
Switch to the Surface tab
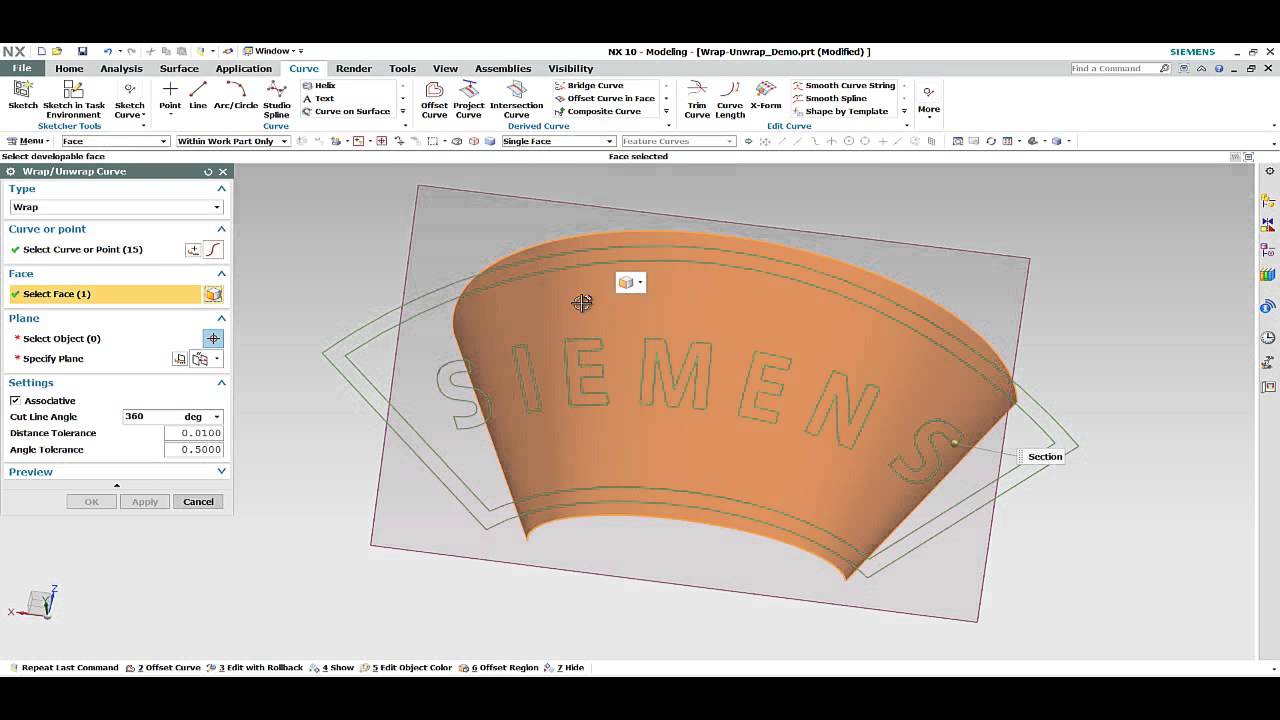[x=179, y=68]
